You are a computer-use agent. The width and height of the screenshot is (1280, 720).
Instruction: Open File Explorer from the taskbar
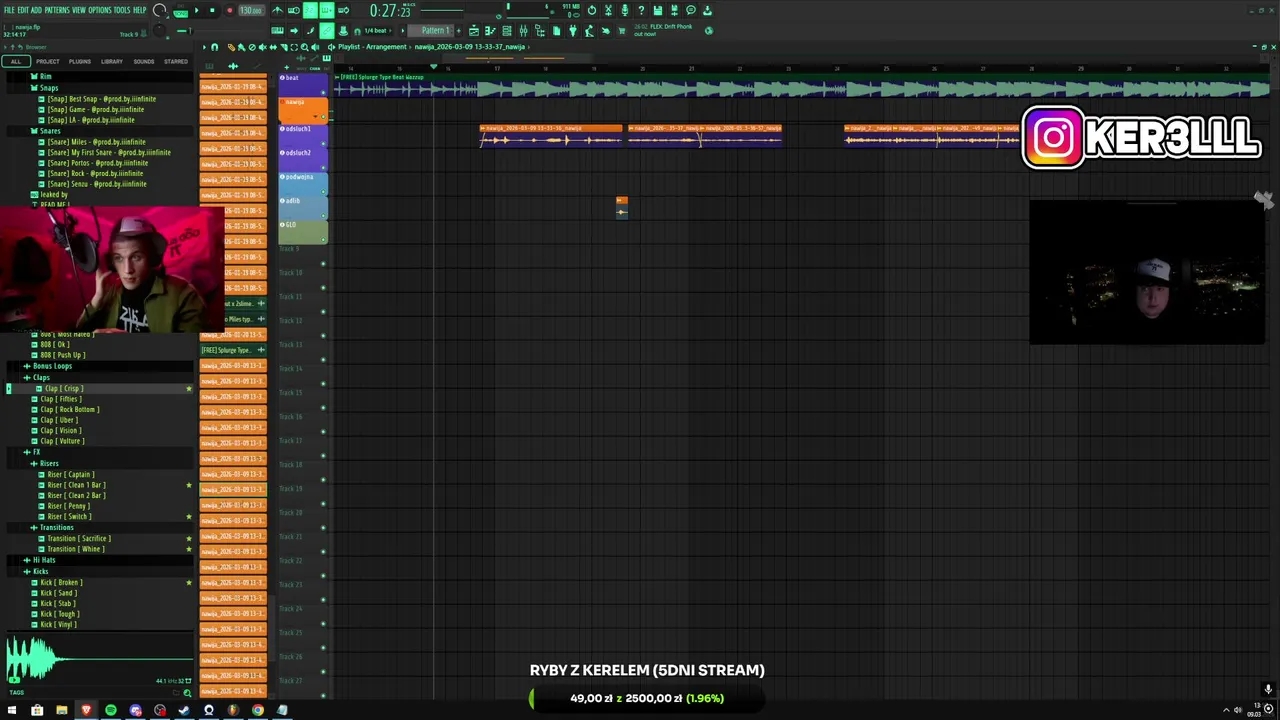pos(61,710)
